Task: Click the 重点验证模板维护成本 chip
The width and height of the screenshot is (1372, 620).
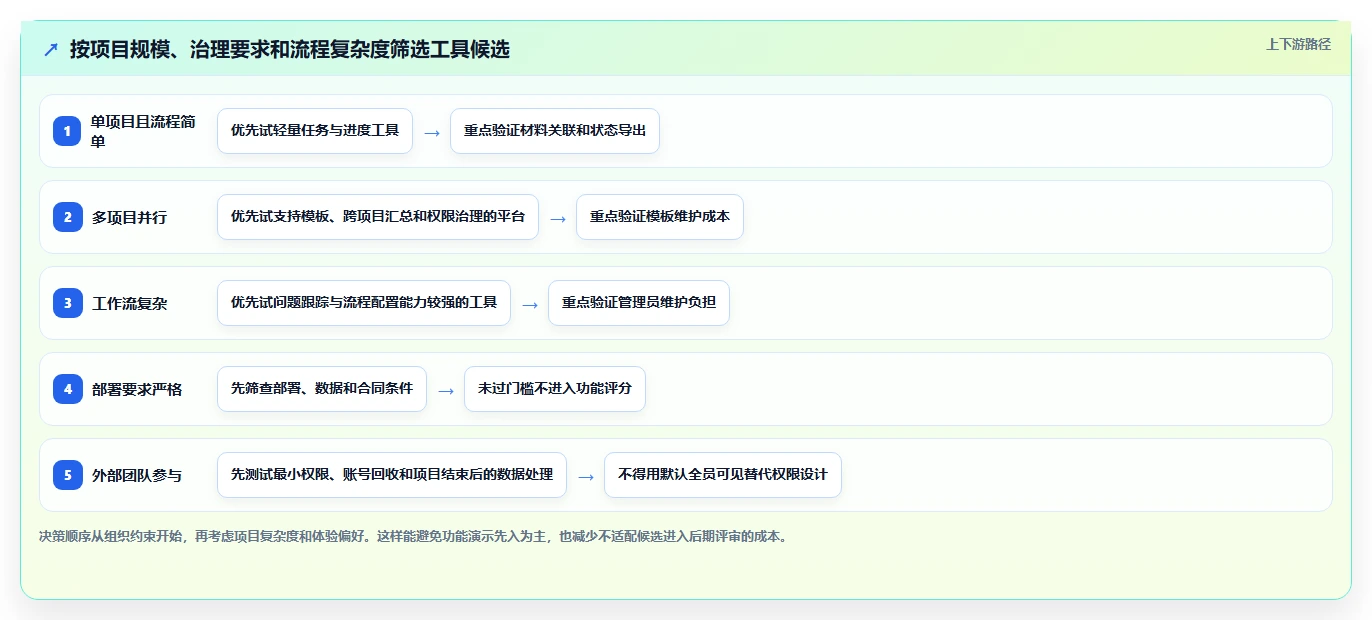Action: (660, 217)
